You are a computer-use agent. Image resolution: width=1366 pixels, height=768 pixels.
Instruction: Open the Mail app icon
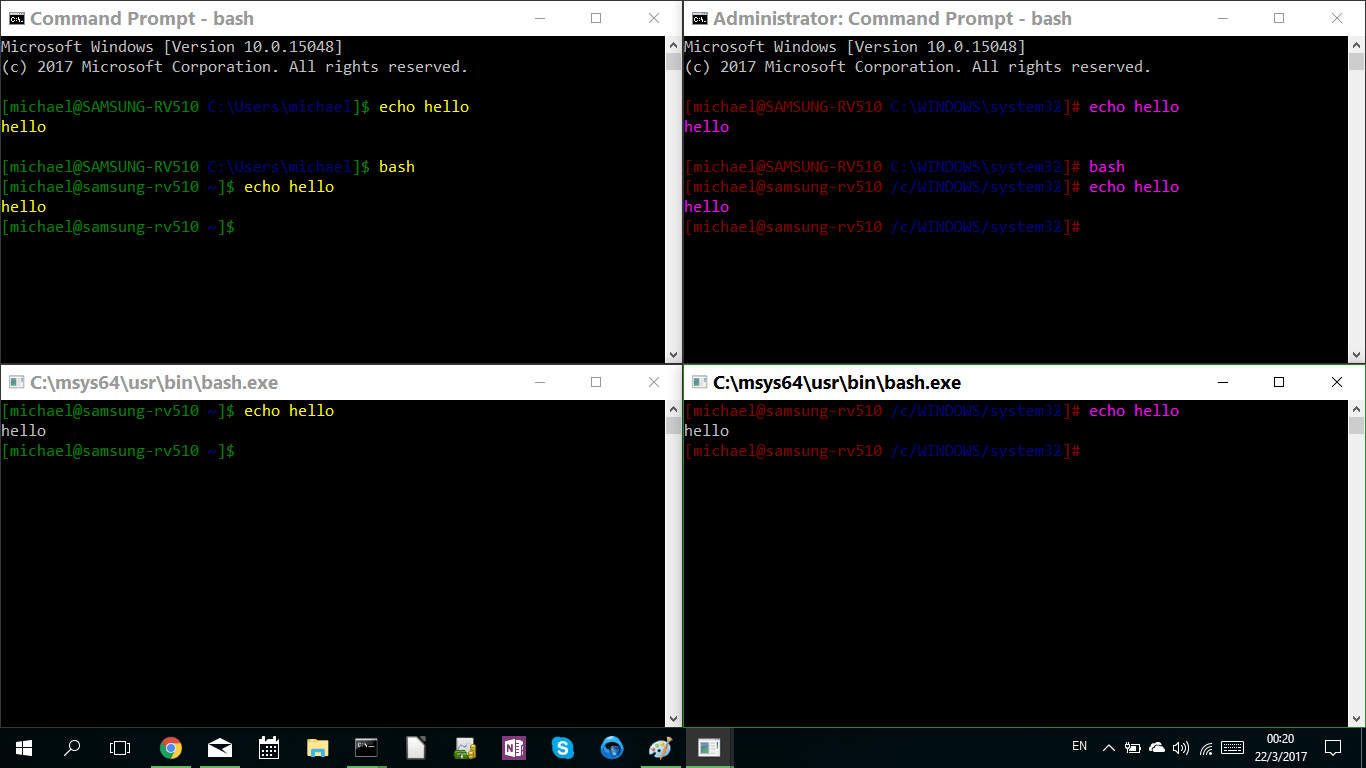pos(220,748)
